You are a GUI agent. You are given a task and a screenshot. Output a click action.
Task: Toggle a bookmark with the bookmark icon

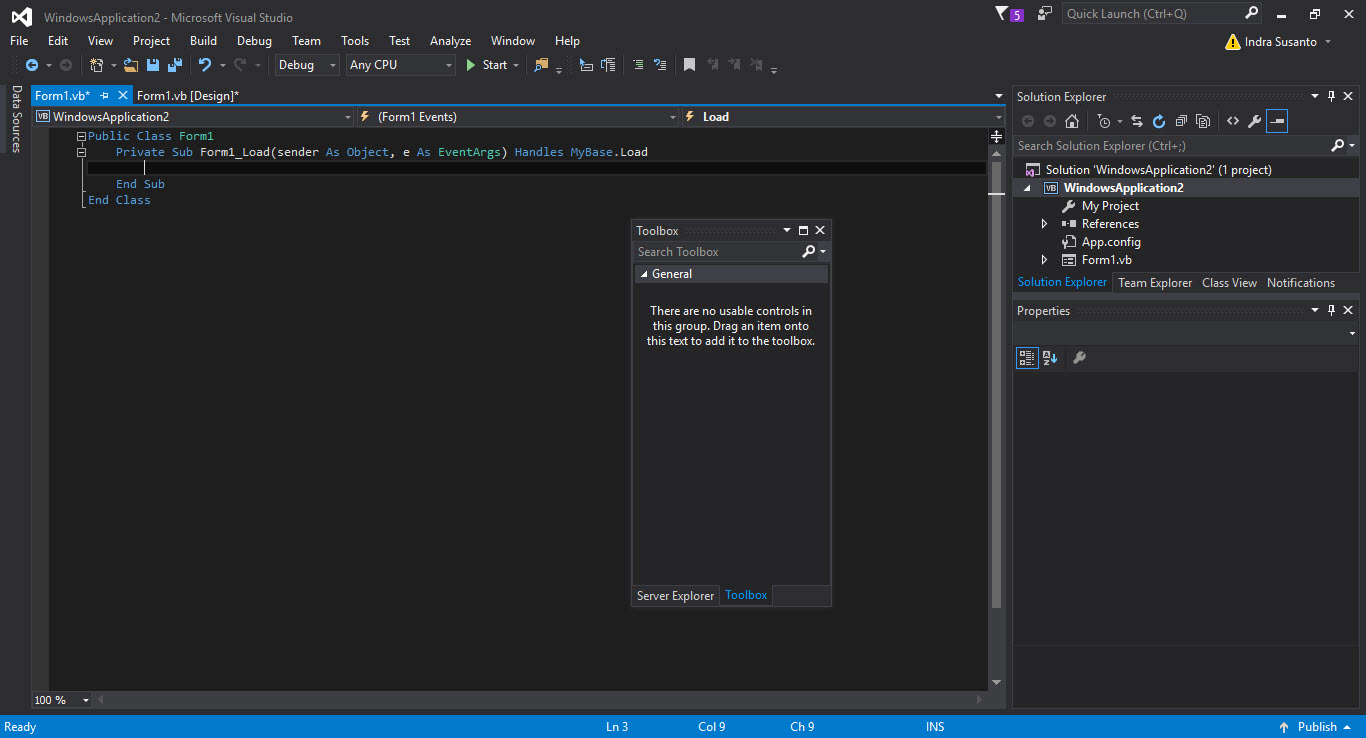[x=688, y=65]
